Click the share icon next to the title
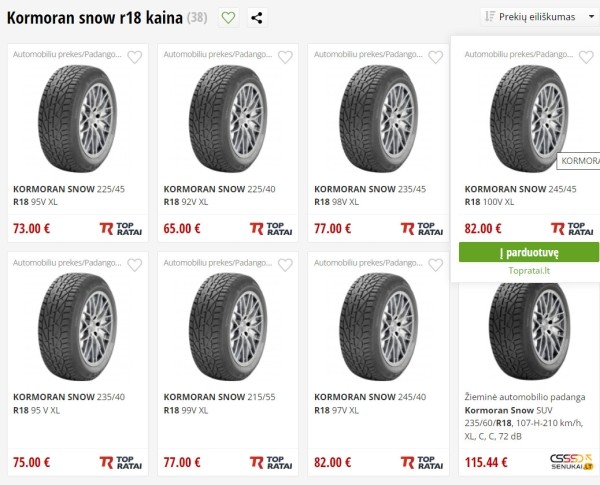Viewport: 600px width, 485px height. pos(257,17)
